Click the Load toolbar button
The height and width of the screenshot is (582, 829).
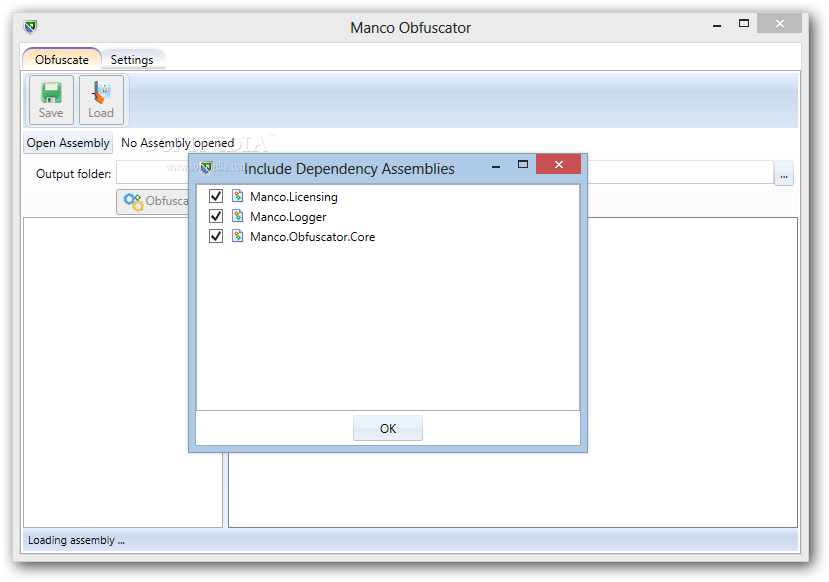point(101,100)
